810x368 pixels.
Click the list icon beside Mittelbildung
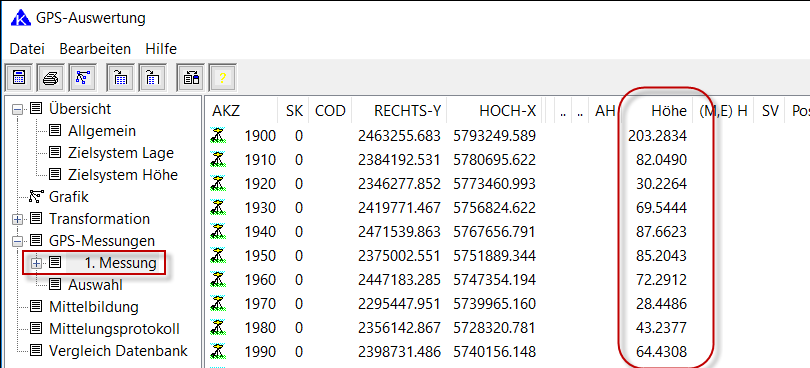(36, 306)
